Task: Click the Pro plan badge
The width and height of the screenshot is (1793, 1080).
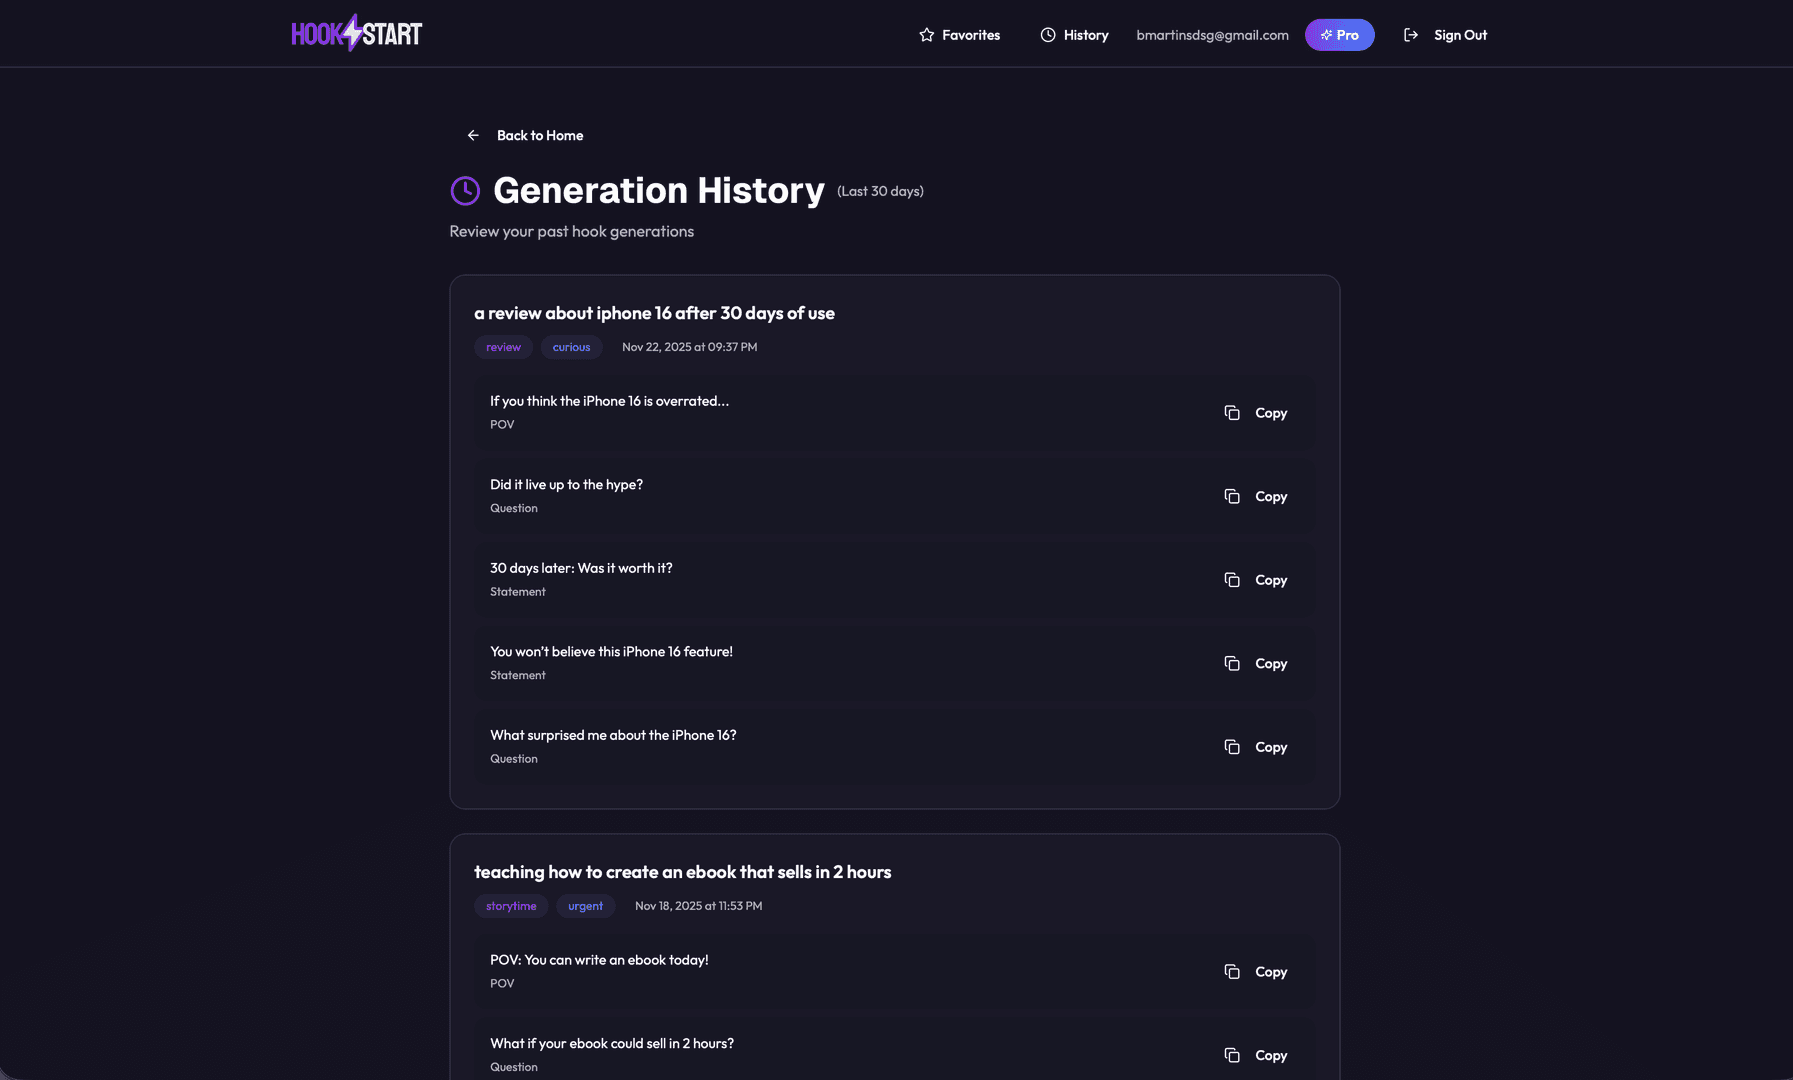Action: (1339, 35)
